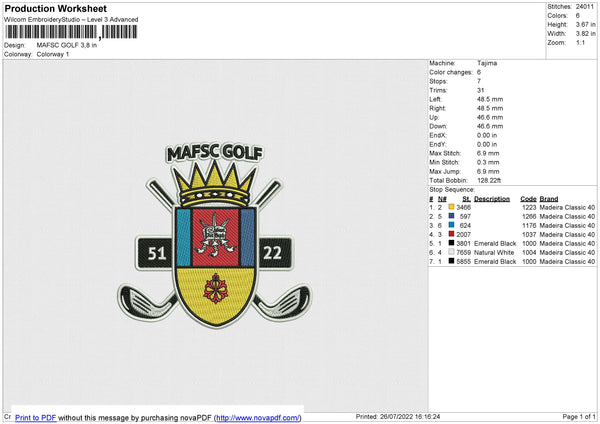Click the Max Stitch value 6.9 mm
600x424 pixels.
(x=488, y=153)
